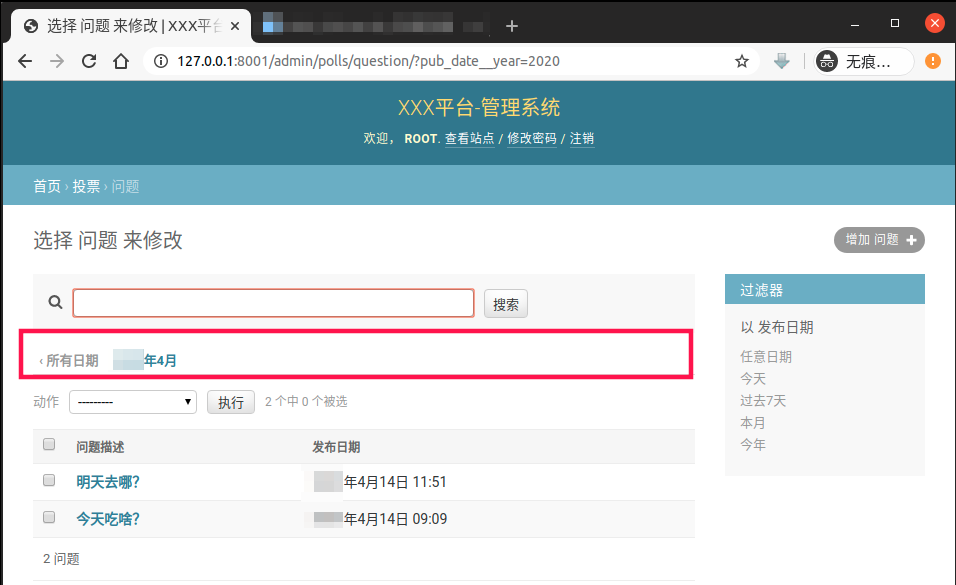Toggle the select-all questions checkbox
Image resolution: width=956 pixels, height=585 pixels.
pyautogui.click(x=49, y=445)
